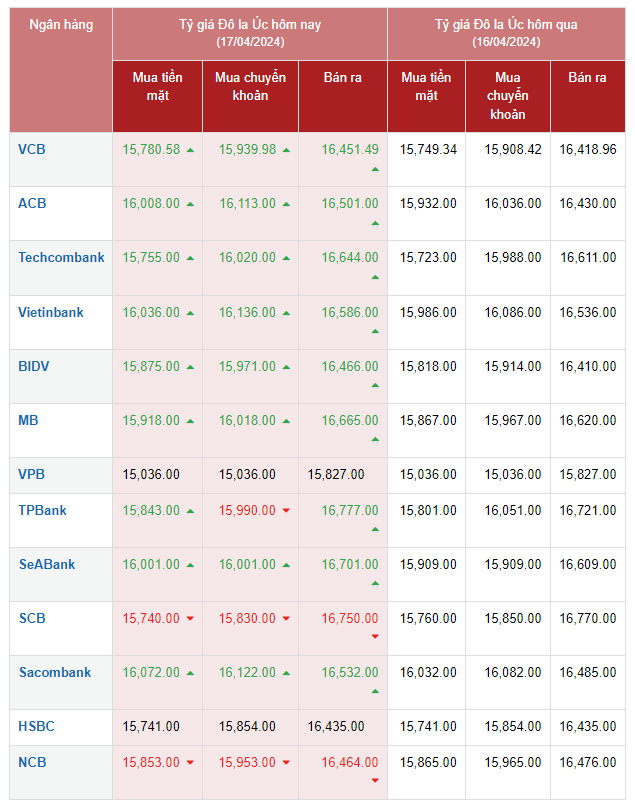Click the green arrow beside 16,072.00
The image size is (635, 809).
pos(190,673)
